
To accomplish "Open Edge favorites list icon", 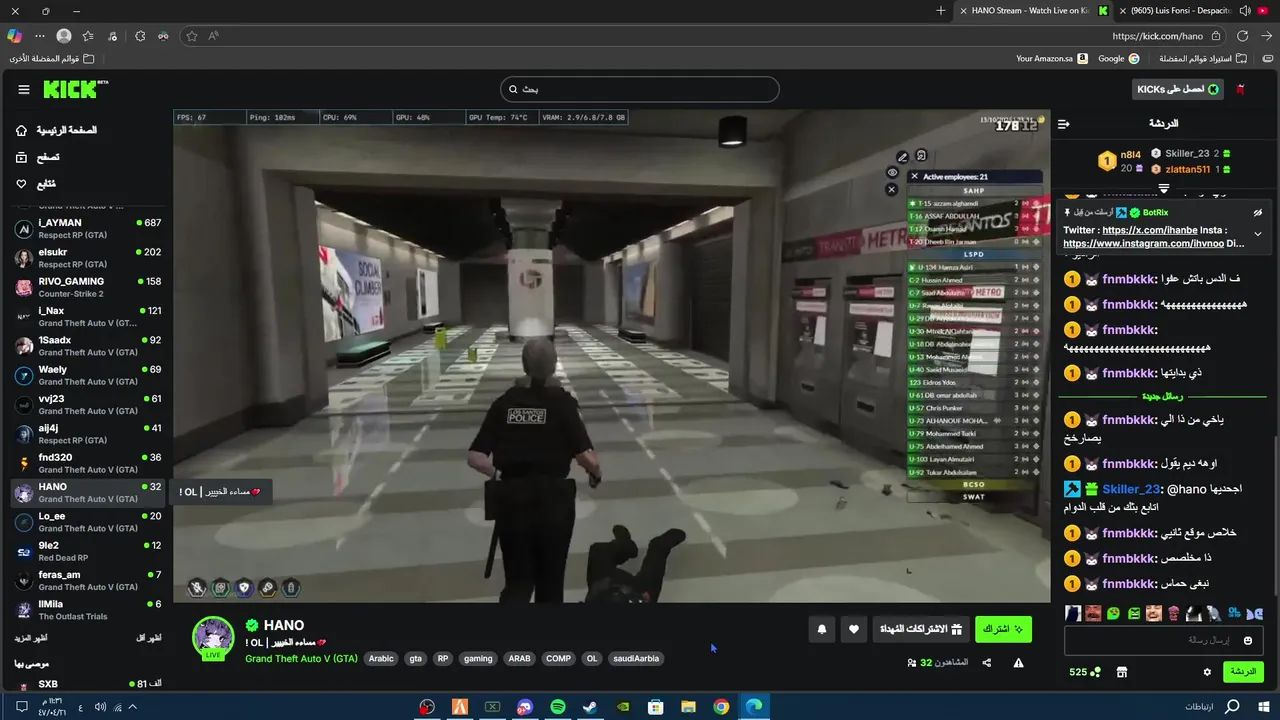I will [87, 36].
